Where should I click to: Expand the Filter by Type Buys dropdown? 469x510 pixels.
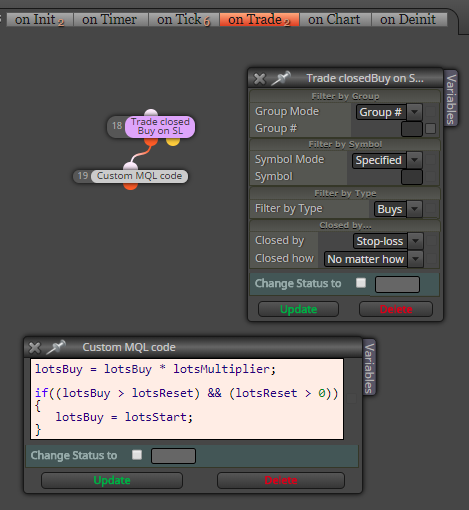tap(414, 209)
